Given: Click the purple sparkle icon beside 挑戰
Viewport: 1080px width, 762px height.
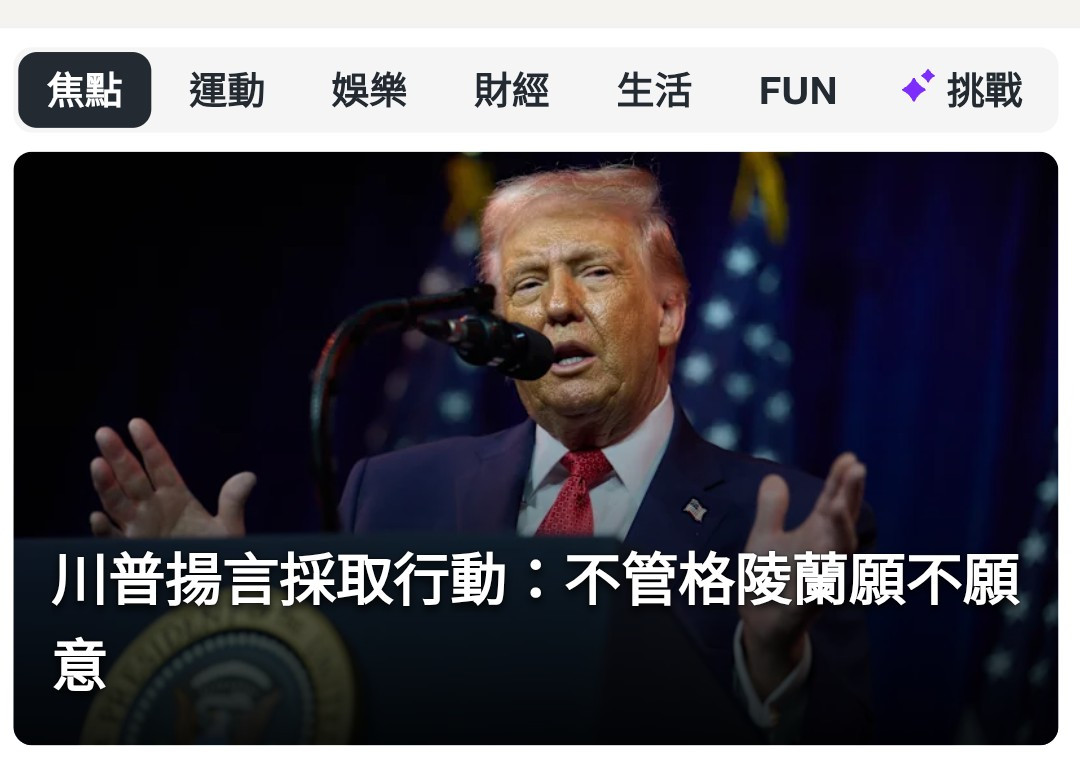Looking at the screenshot, I should point(918,85).
